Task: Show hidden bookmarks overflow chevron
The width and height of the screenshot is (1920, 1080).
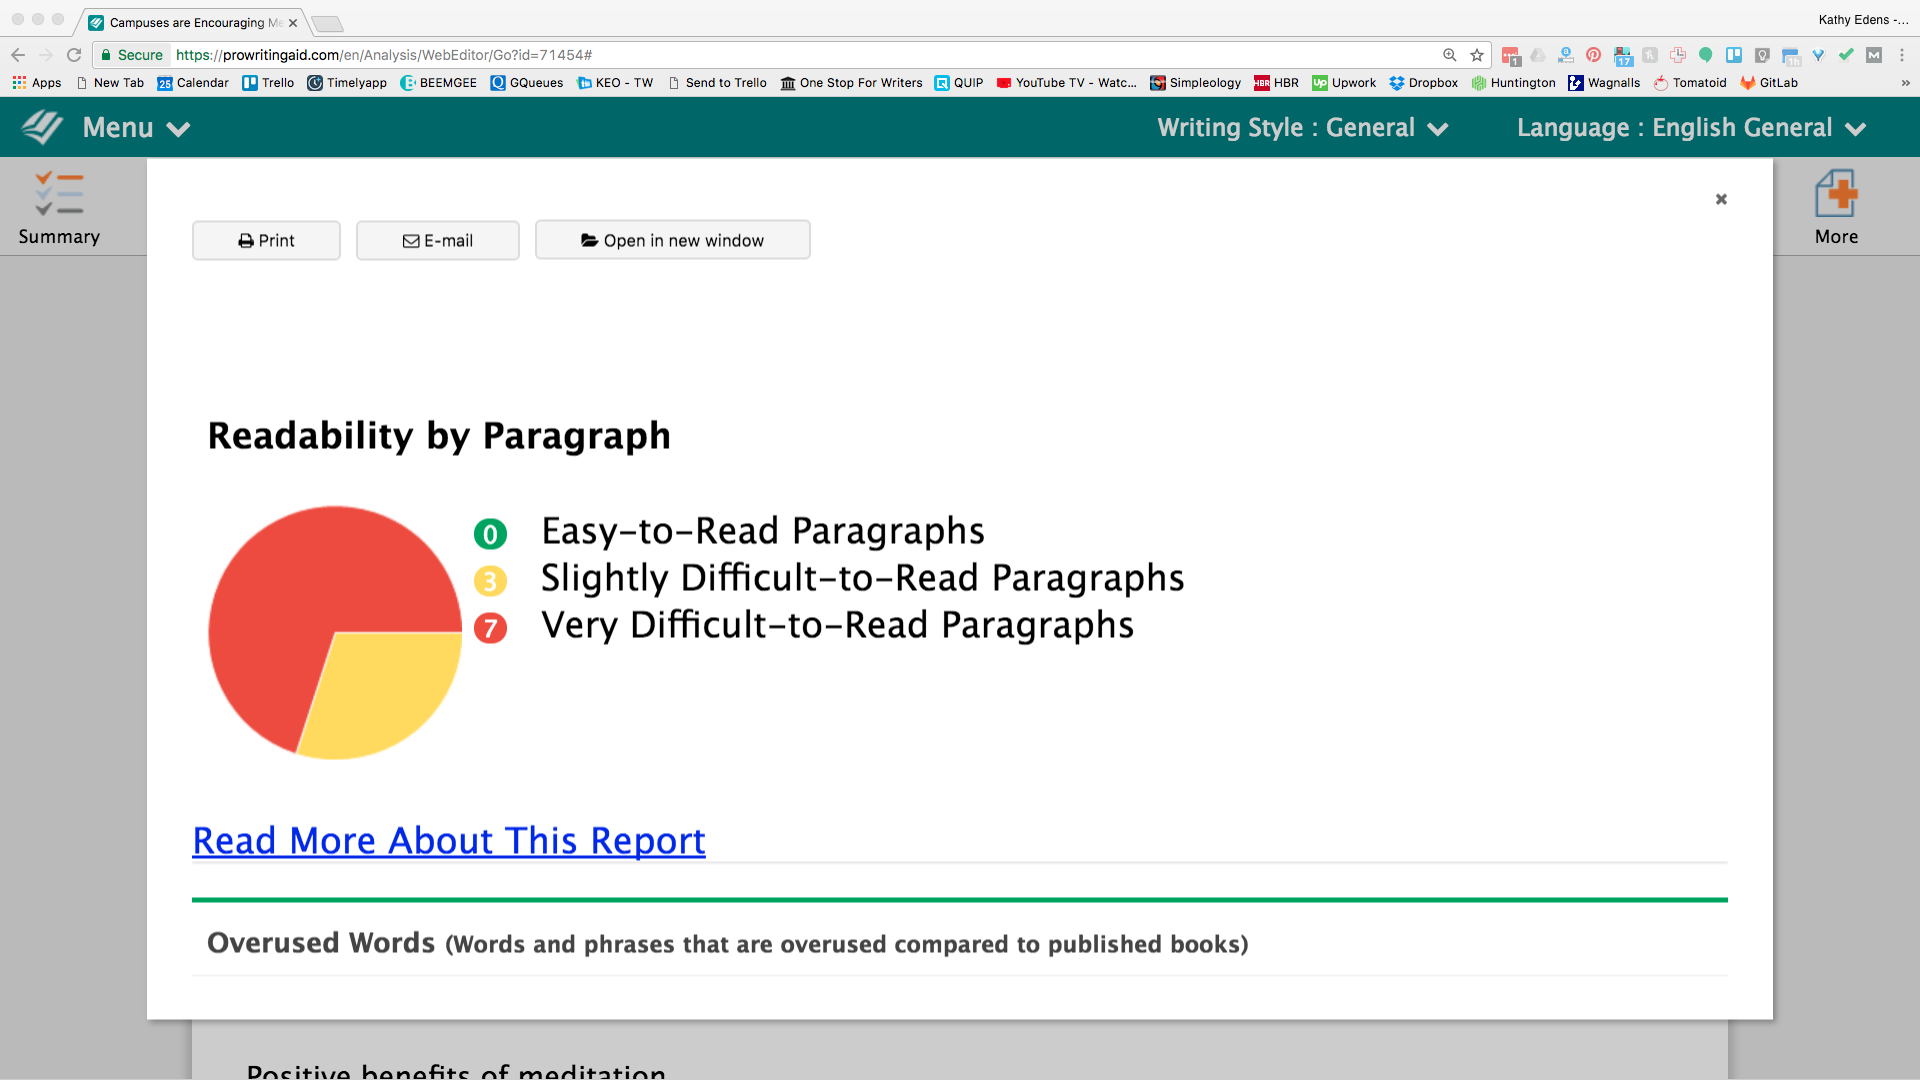Action: coord(1905,83)
